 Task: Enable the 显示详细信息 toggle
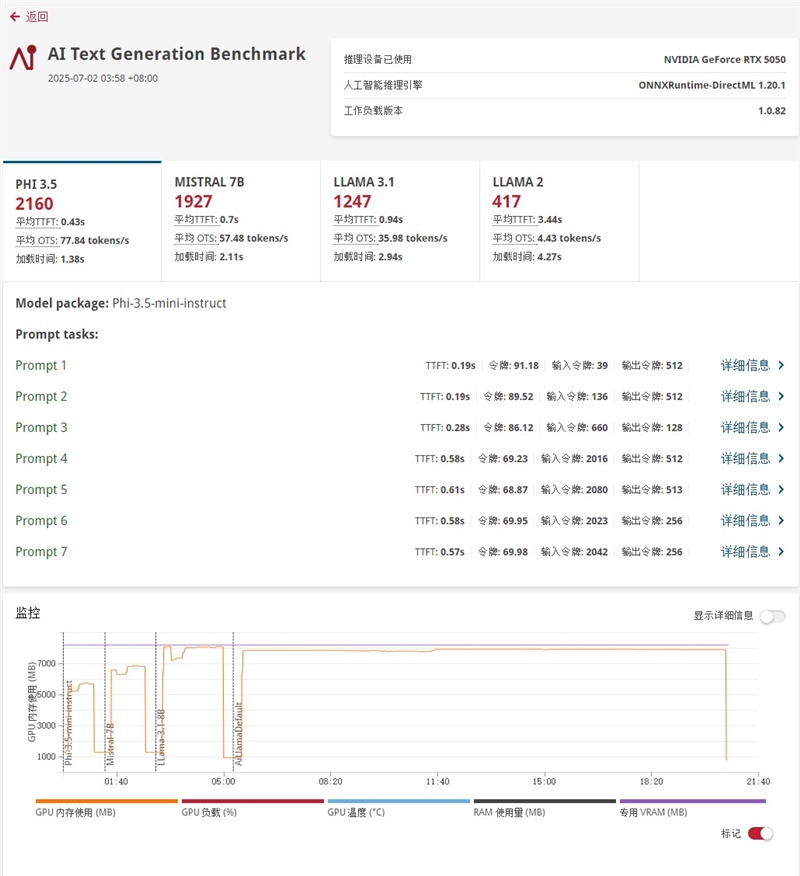coord(773,616)
